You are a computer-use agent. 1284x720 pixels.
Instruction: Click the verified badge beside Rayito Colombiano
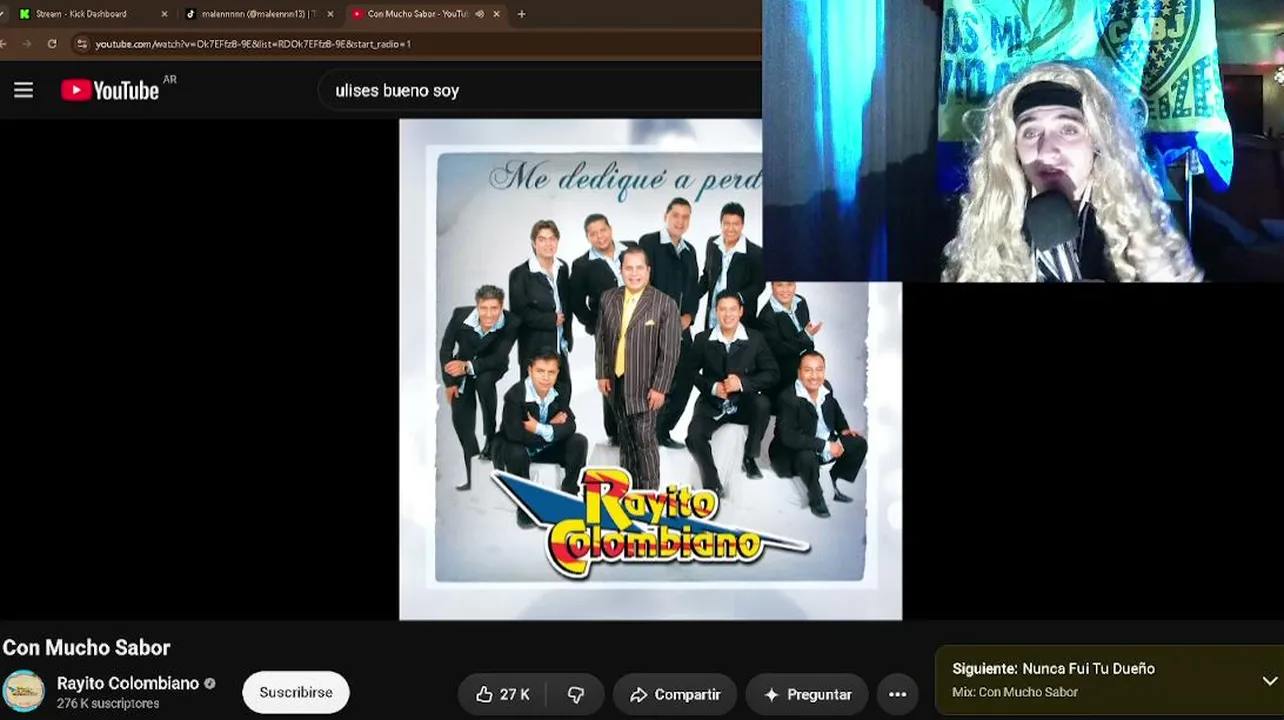pyautogui.click(x=210, y=684)
